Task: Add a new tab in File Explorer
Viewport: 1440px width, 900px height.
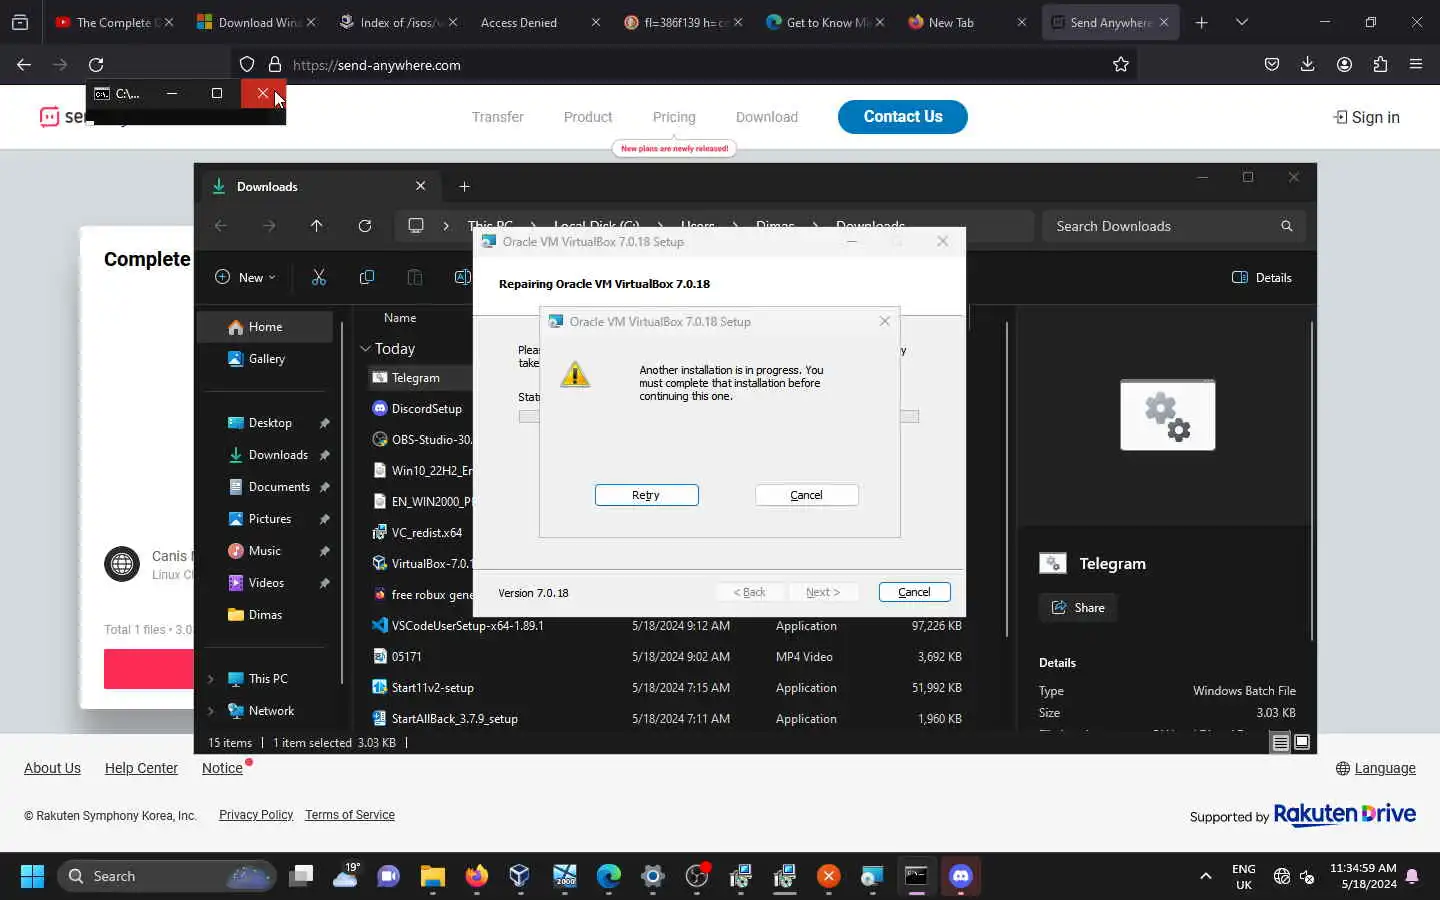Action: 464,186
